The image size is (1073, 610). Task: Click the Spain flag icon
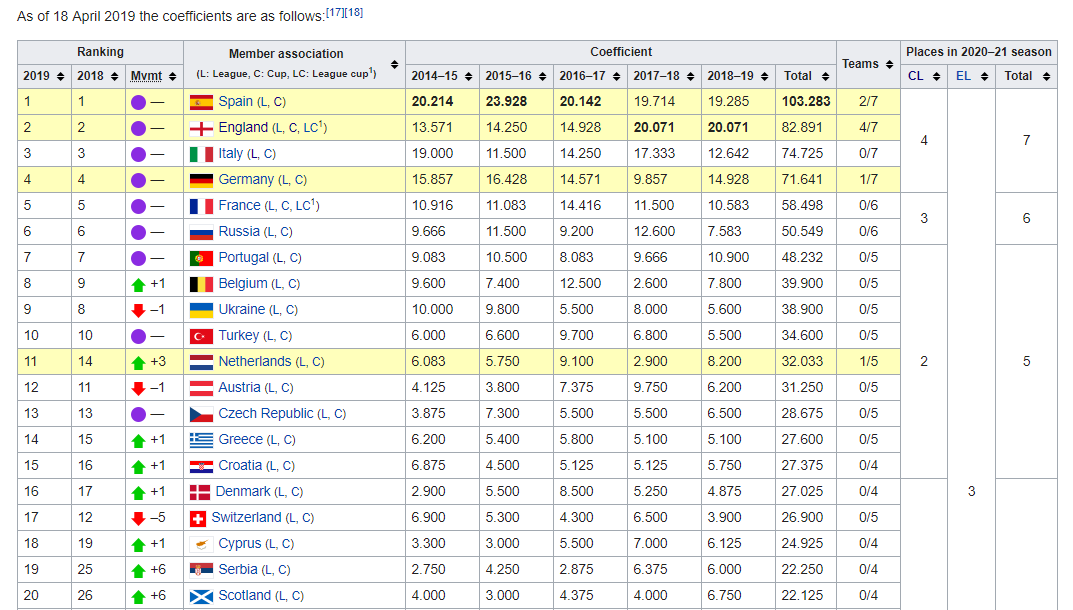pyautogui.click(x=201, y=103)
